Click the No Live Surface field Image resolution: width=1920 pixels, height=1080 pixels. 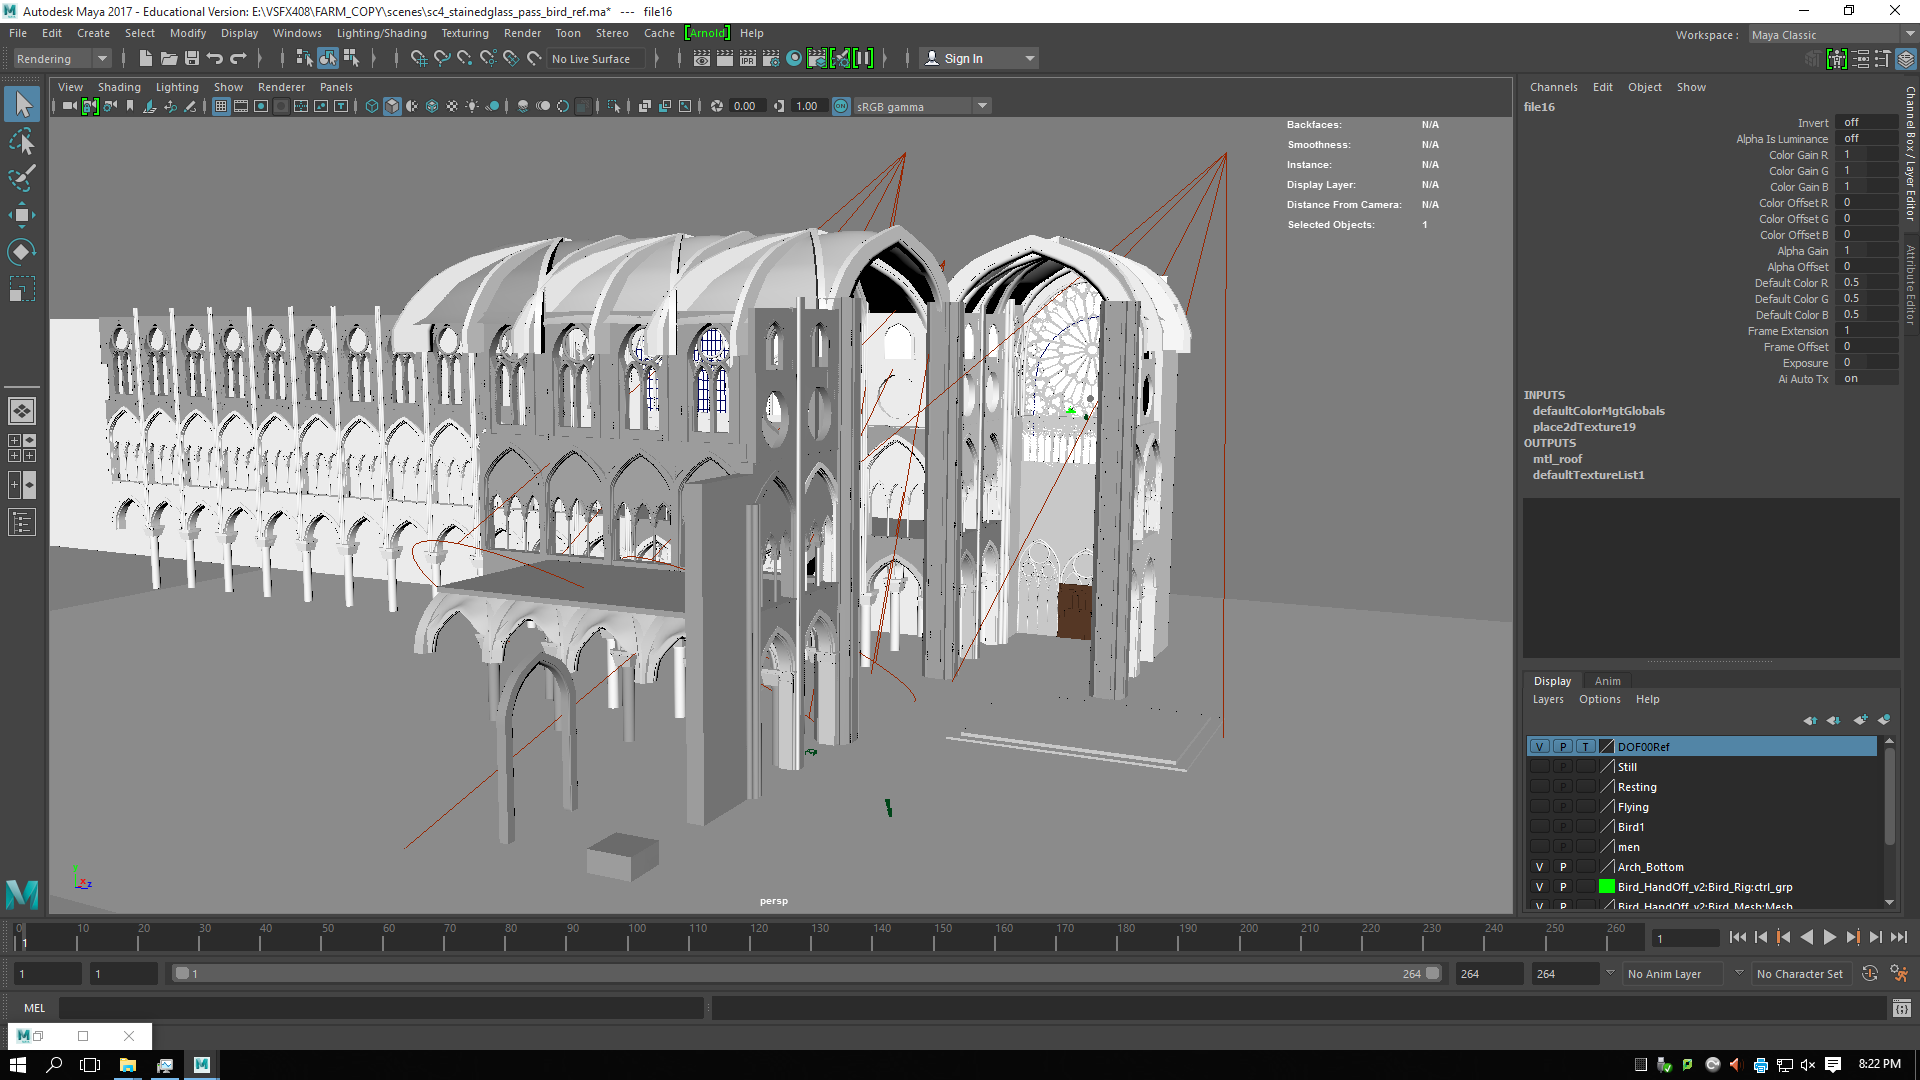click(x=596, y=59)
